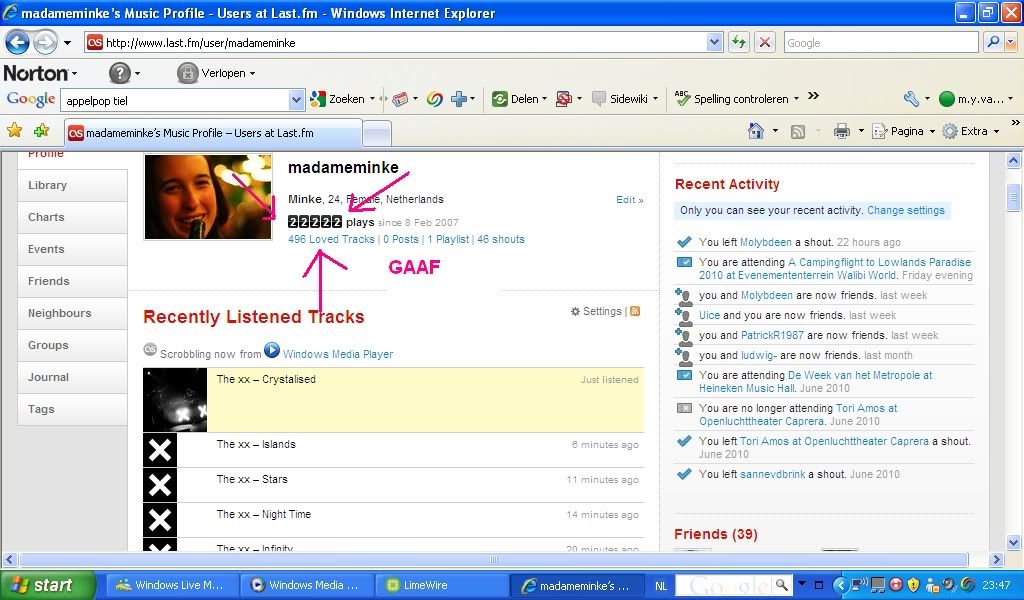Open Charts in the profile sidebar
This screenshot has width=1024, height=600.
pos(72,217)
